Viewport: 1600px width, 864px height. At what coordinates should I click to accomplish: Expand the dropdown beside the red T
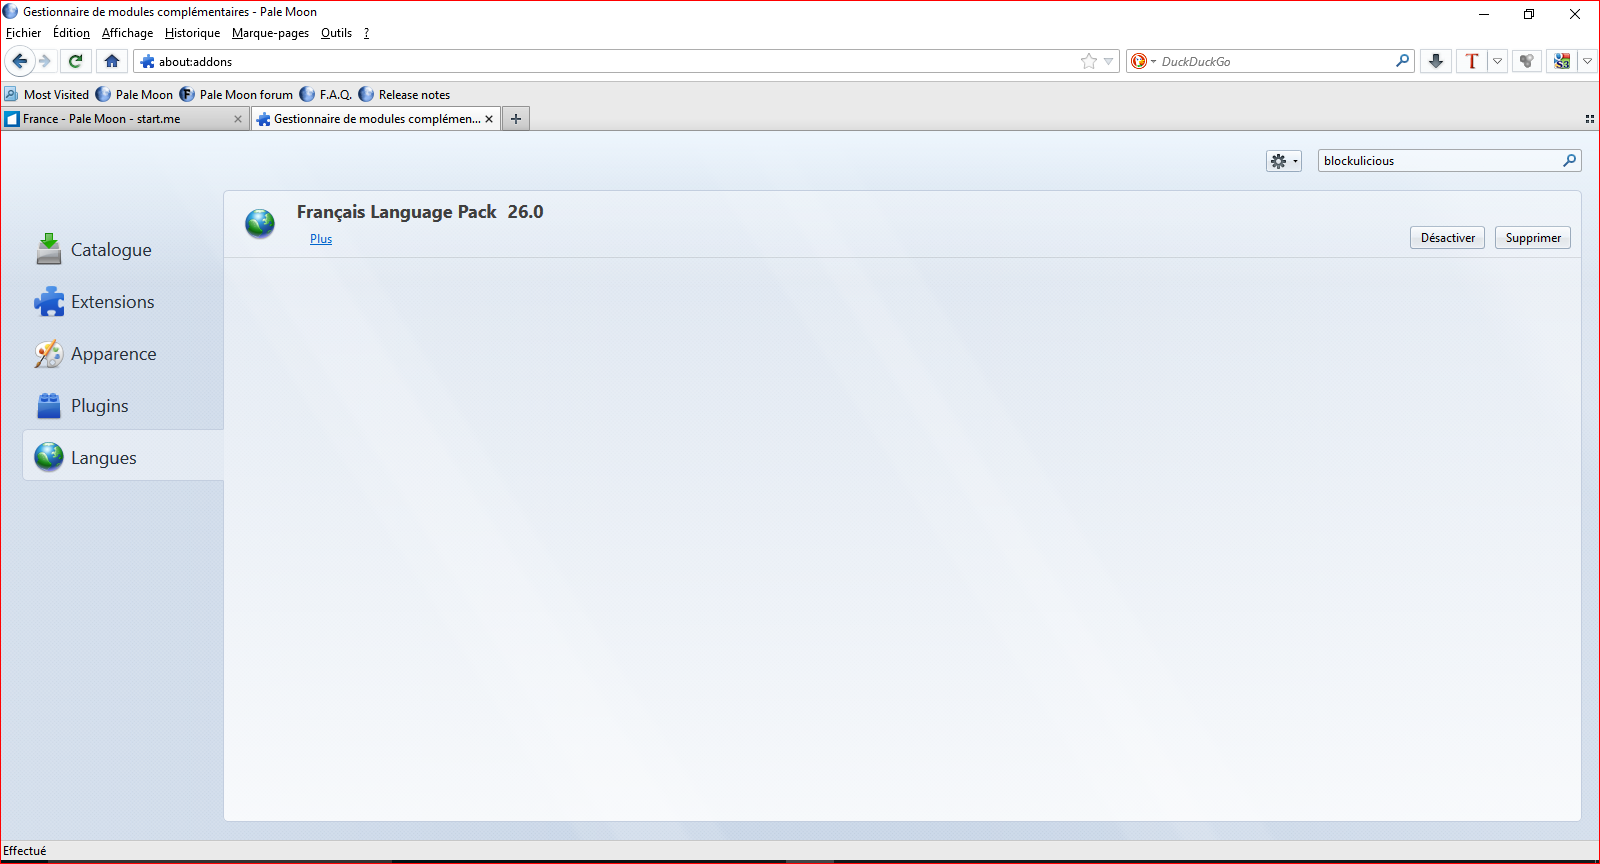1497,61
